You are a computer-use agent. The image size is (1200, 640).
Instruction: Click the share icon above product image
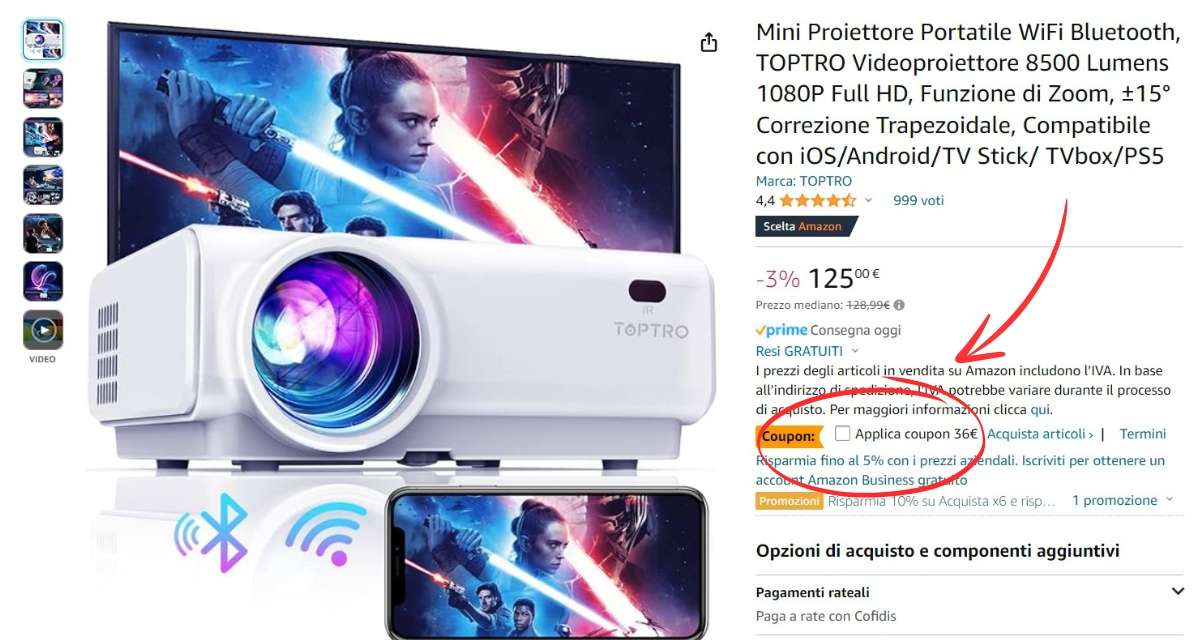click(708, 42)
